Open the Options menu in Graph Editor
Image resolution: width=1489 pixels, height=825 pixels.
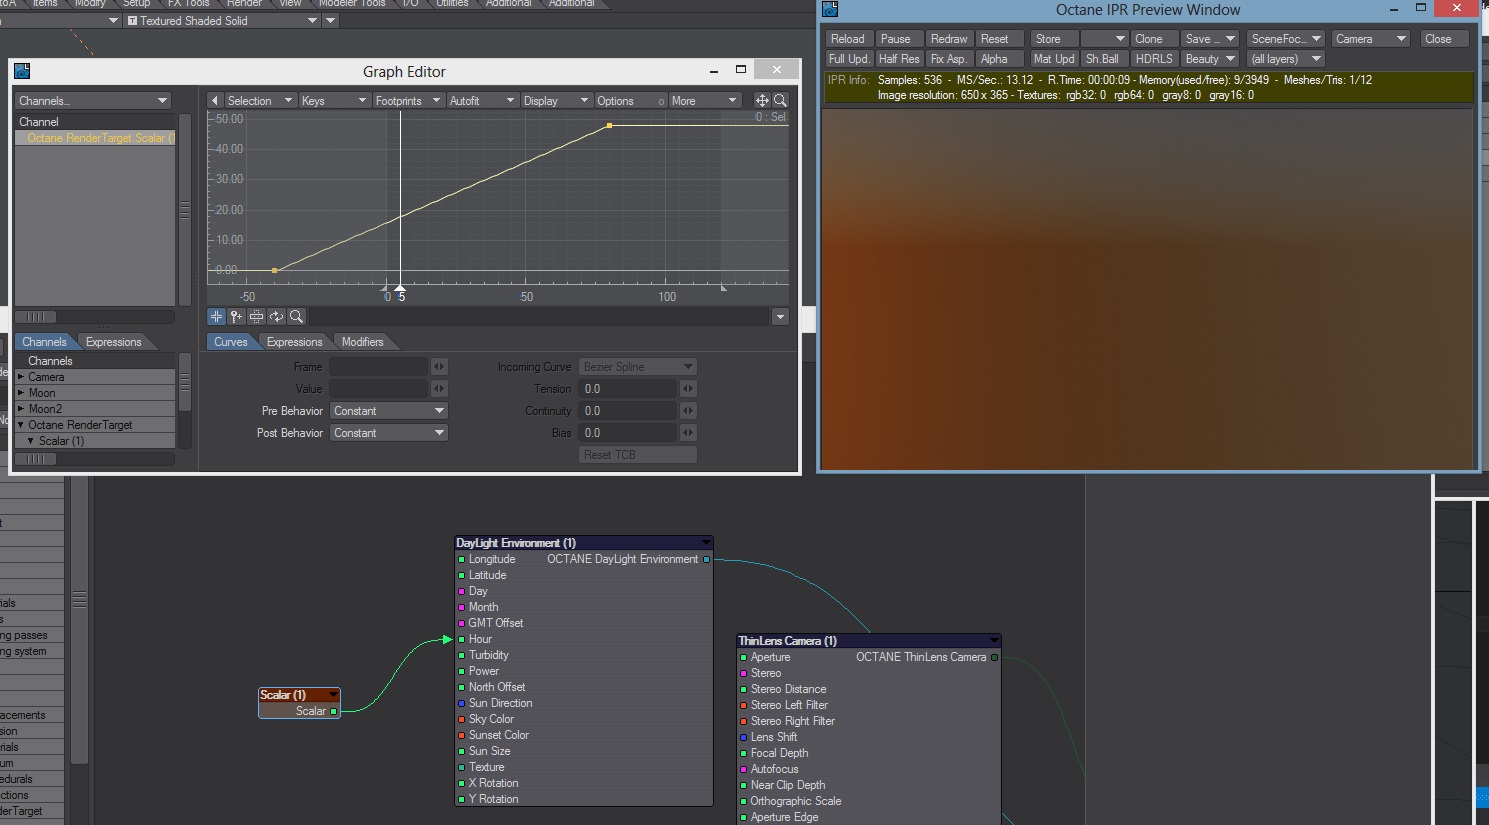[x=630, y=100]
